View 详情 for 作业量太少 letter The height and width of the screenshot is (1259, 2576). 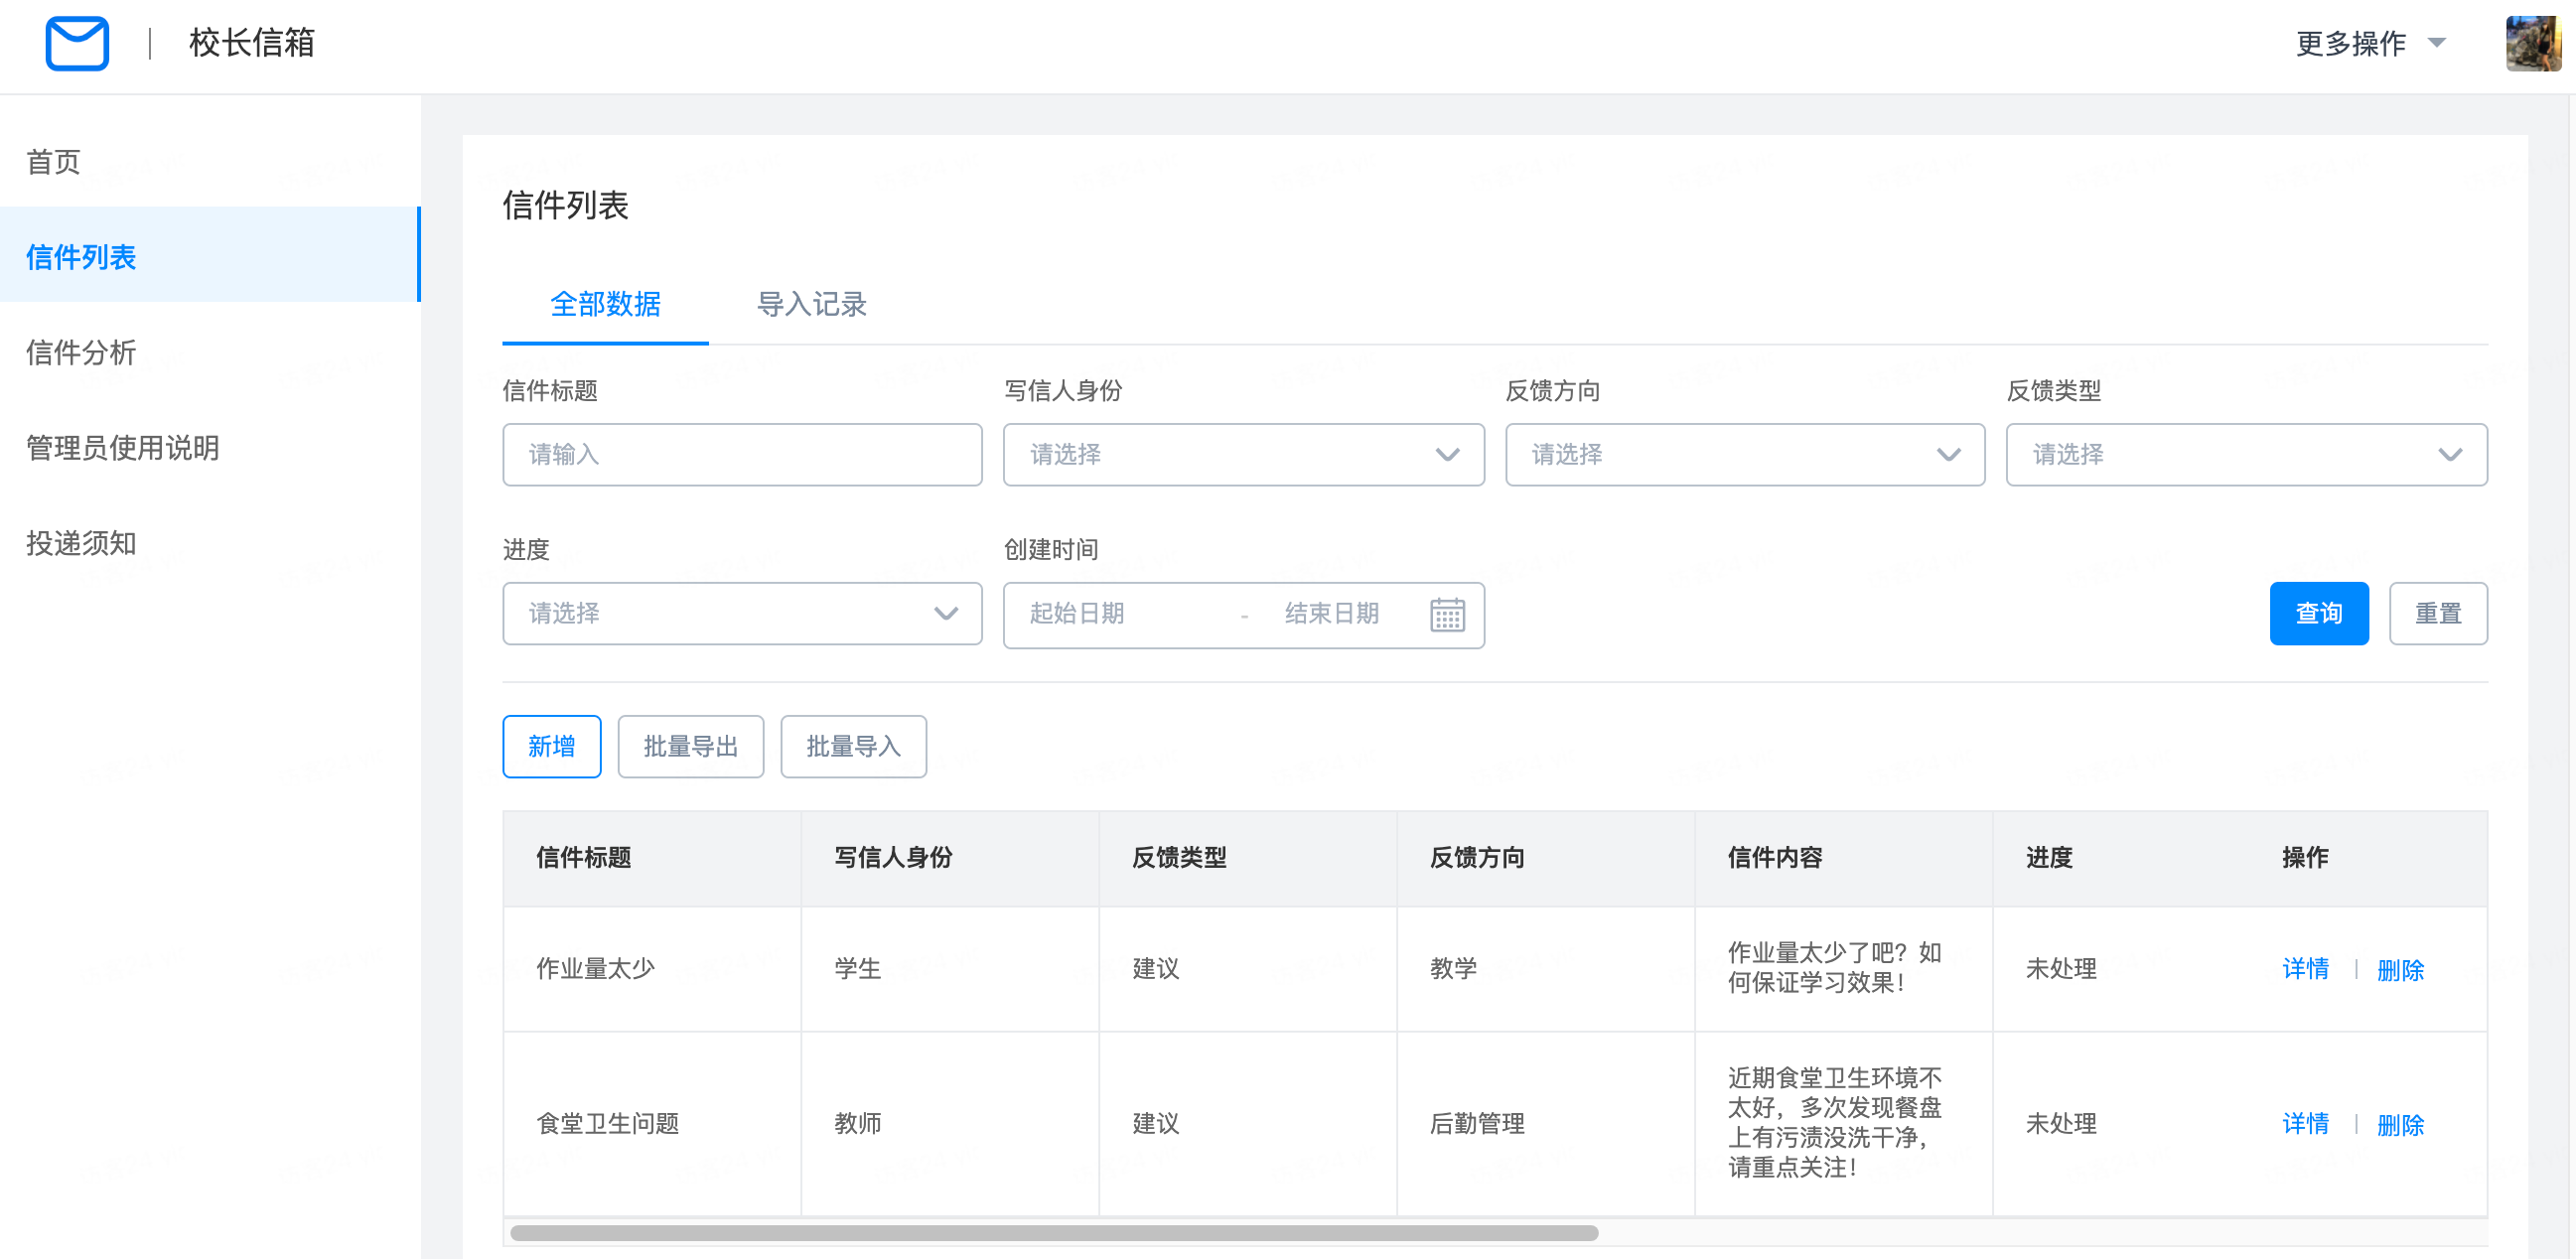2304,968
